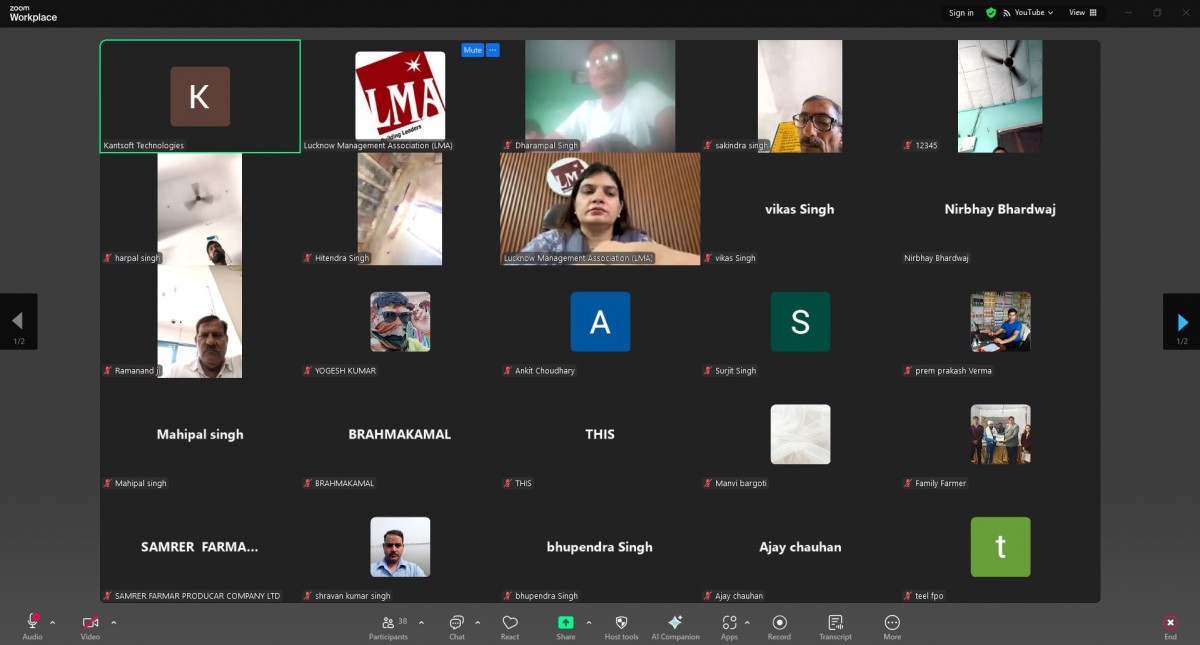Go to next page of participants
This screenshot has width=1200, height=645.
coord(1182,322)
